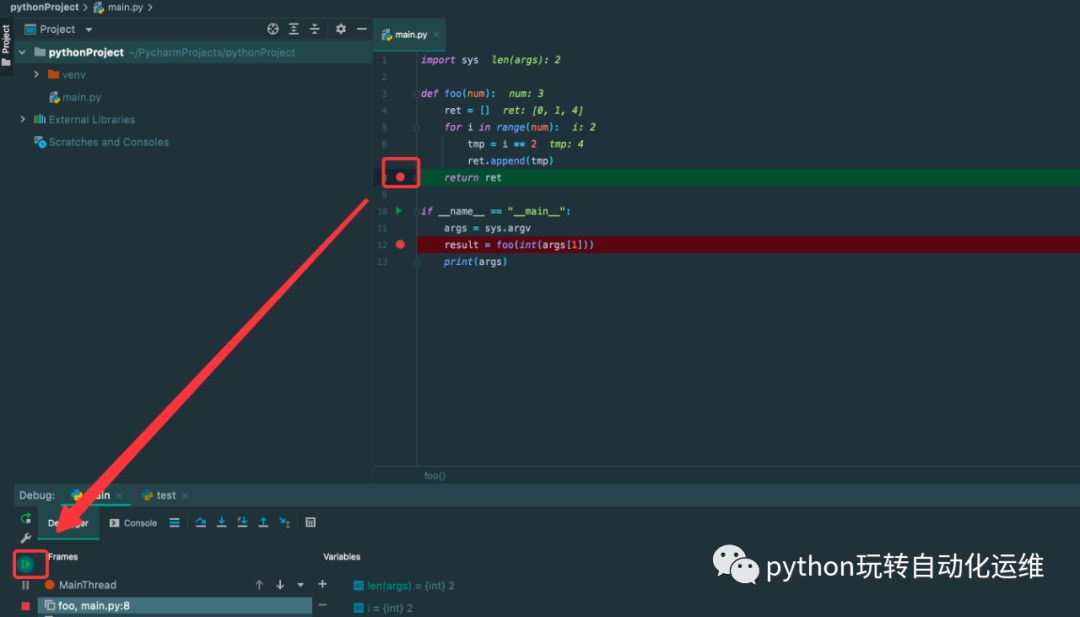Open the Evaluate Expression calculator icon
Viewport: 1080px width, 617px height.
(311, 523)
